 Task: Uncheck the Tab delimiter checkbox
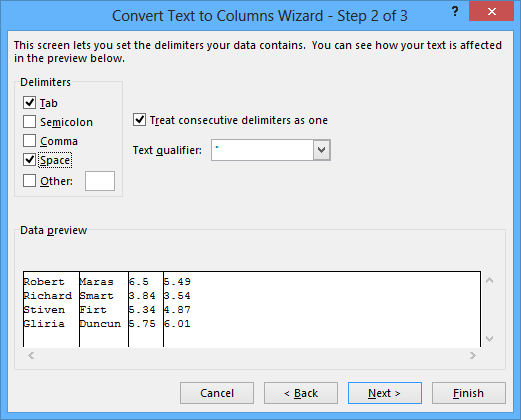[29, 102]
